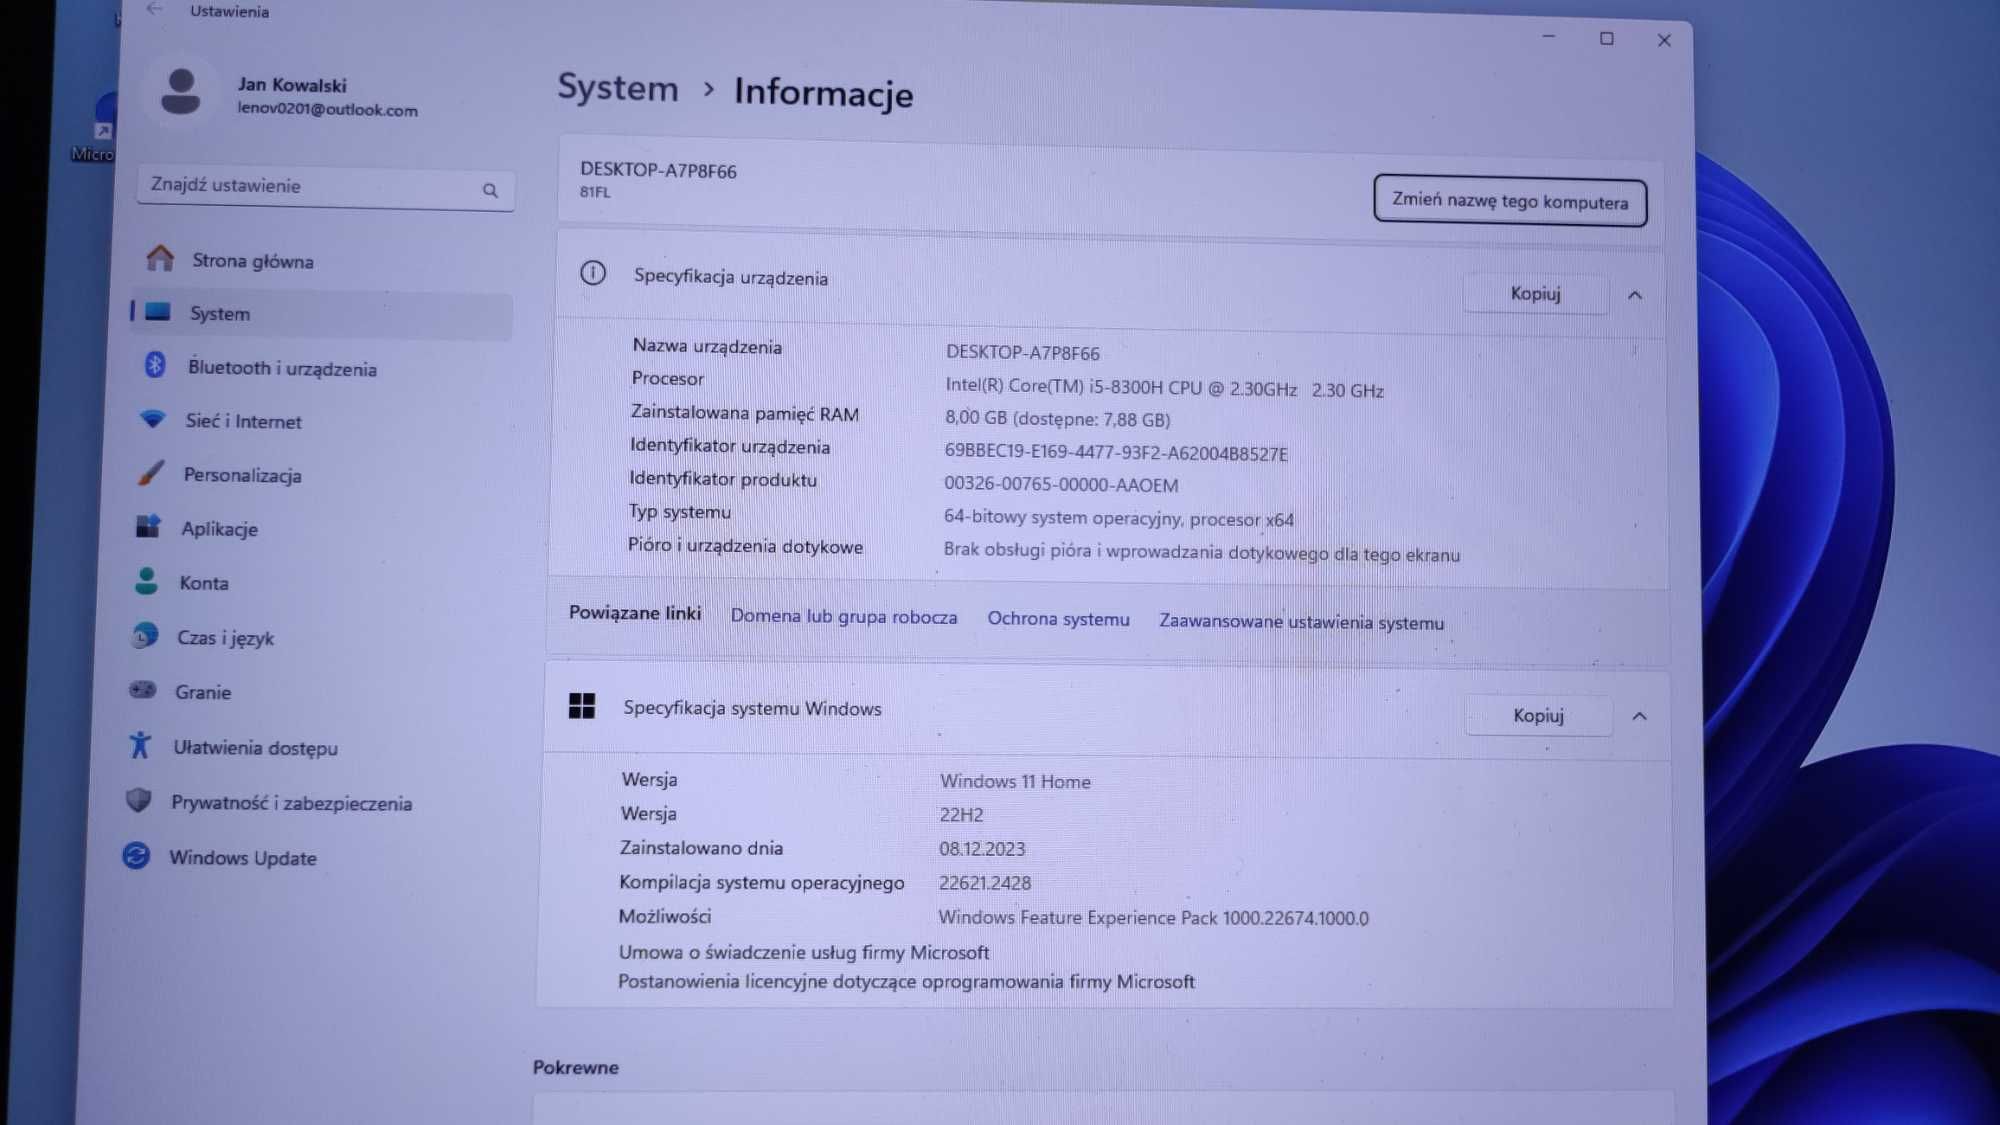Click the Windows Feature Experience Pack value
This screenshot has height=1125, width=2000.
point(1154,918)
